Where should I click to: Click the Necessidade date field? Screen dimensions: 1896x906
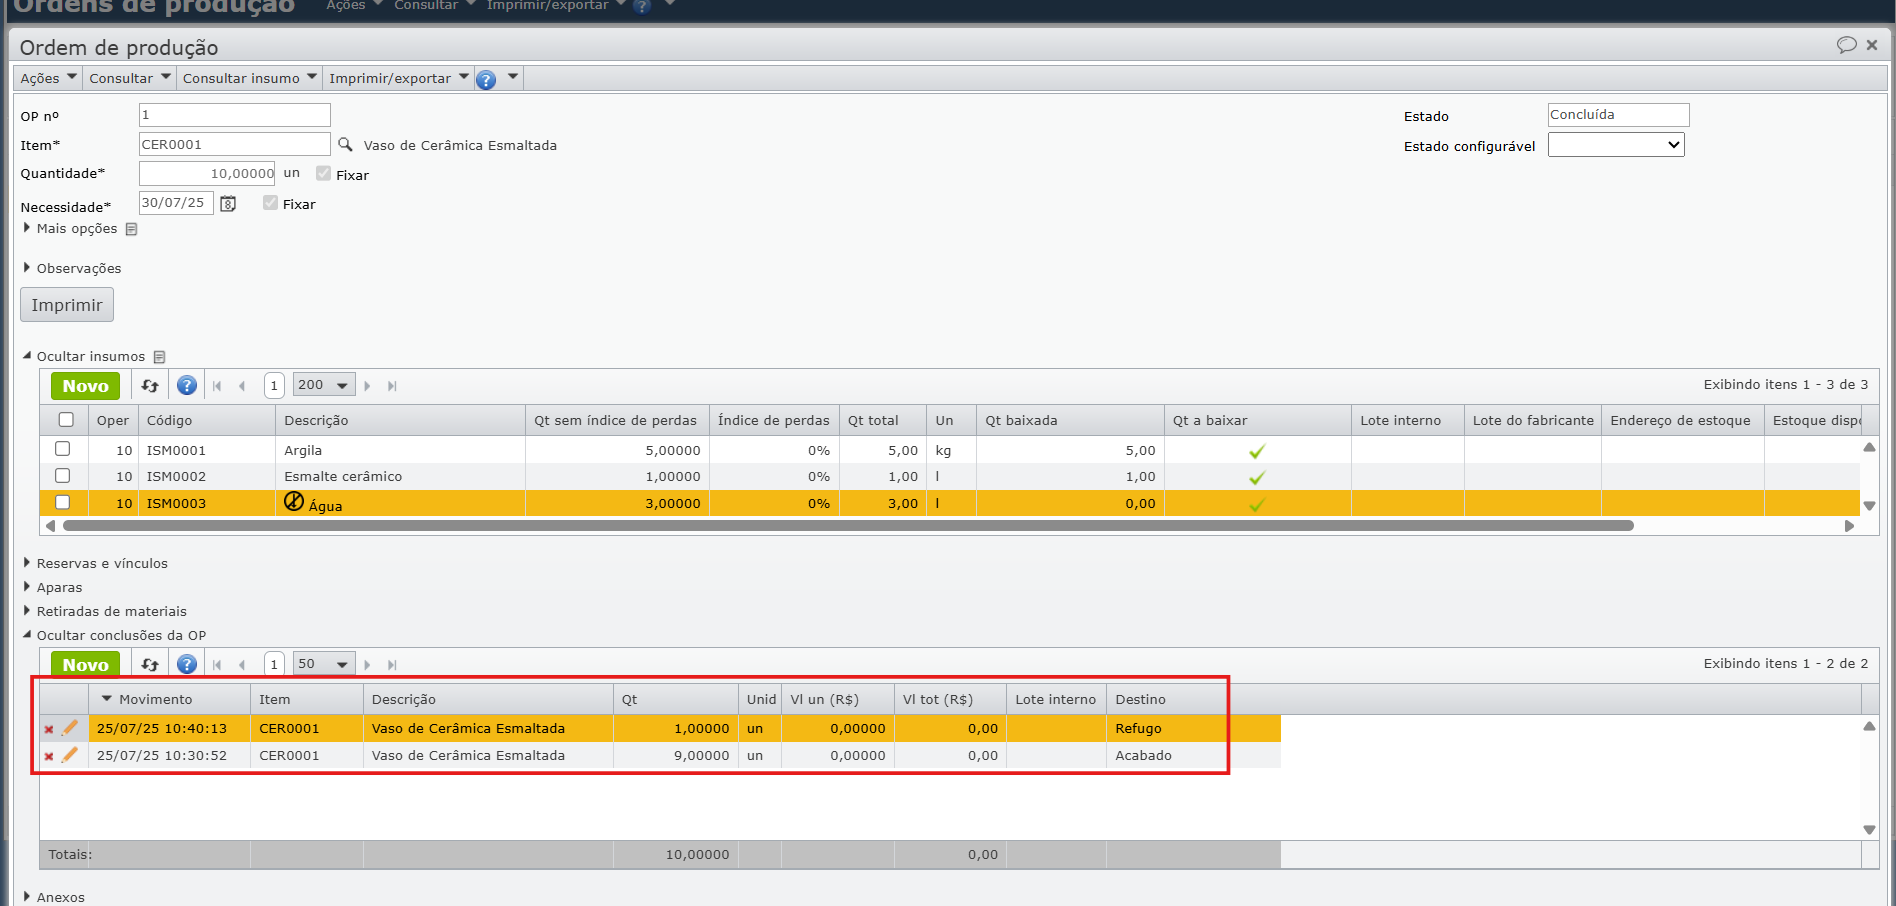176,203
